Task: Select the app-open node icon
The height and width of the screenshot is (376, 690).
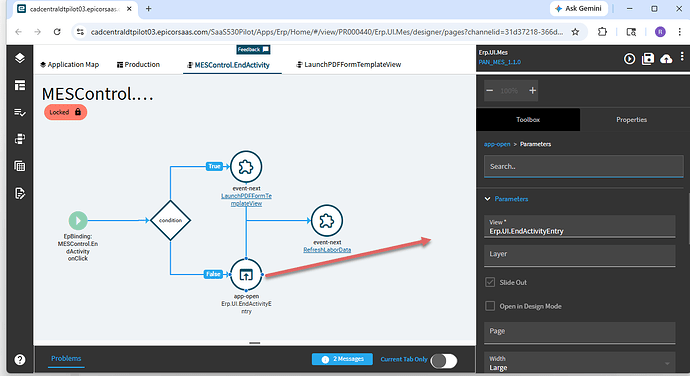Action: (246, 275)
